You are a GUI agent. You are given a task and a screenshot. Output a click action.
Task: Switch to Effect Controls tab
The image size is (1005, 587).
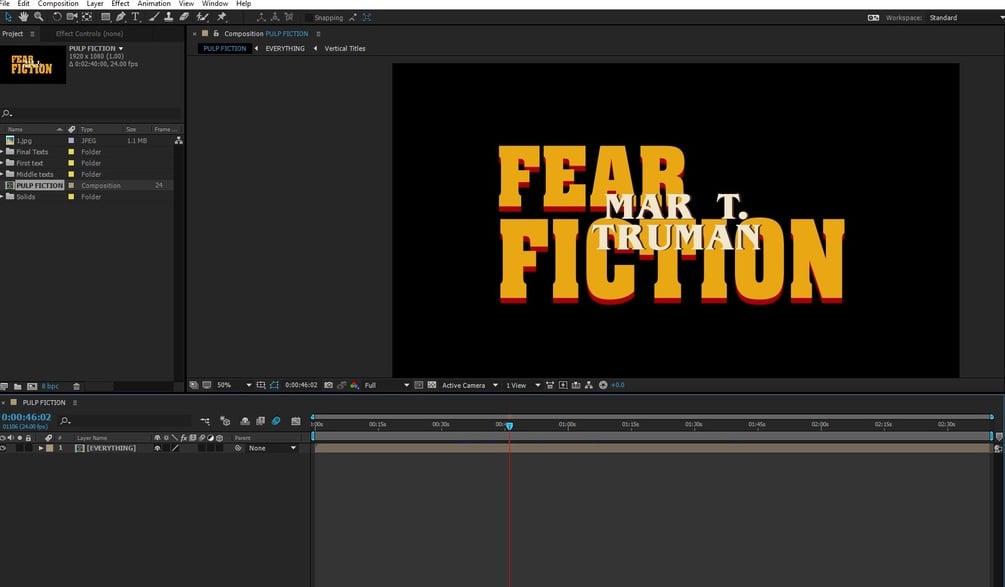coord(89,33)
